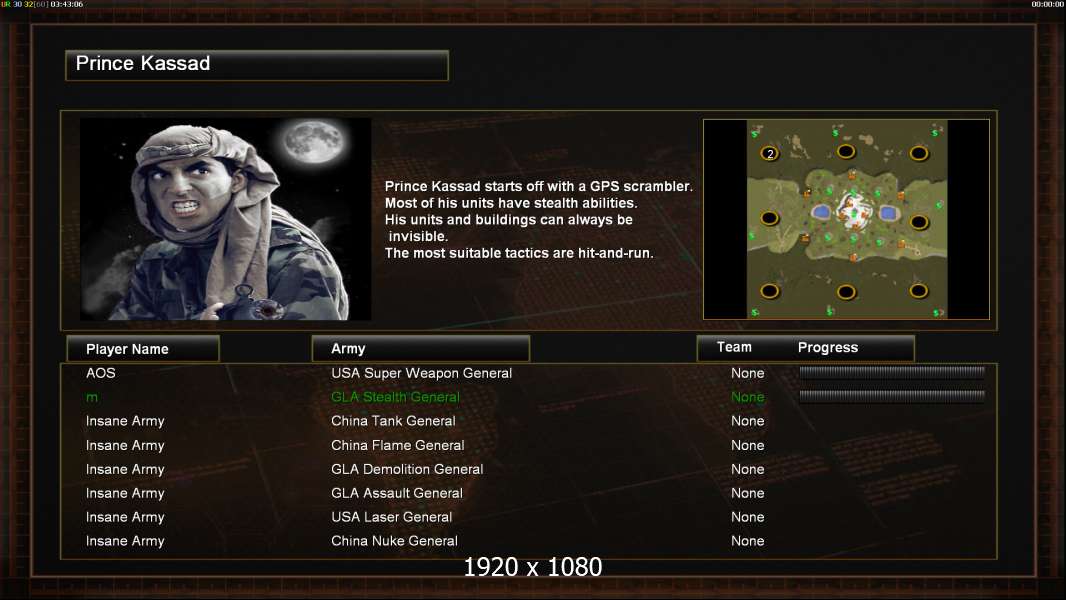
Task: Click the start position marker numbered 2
Action: tap(770, 154)
